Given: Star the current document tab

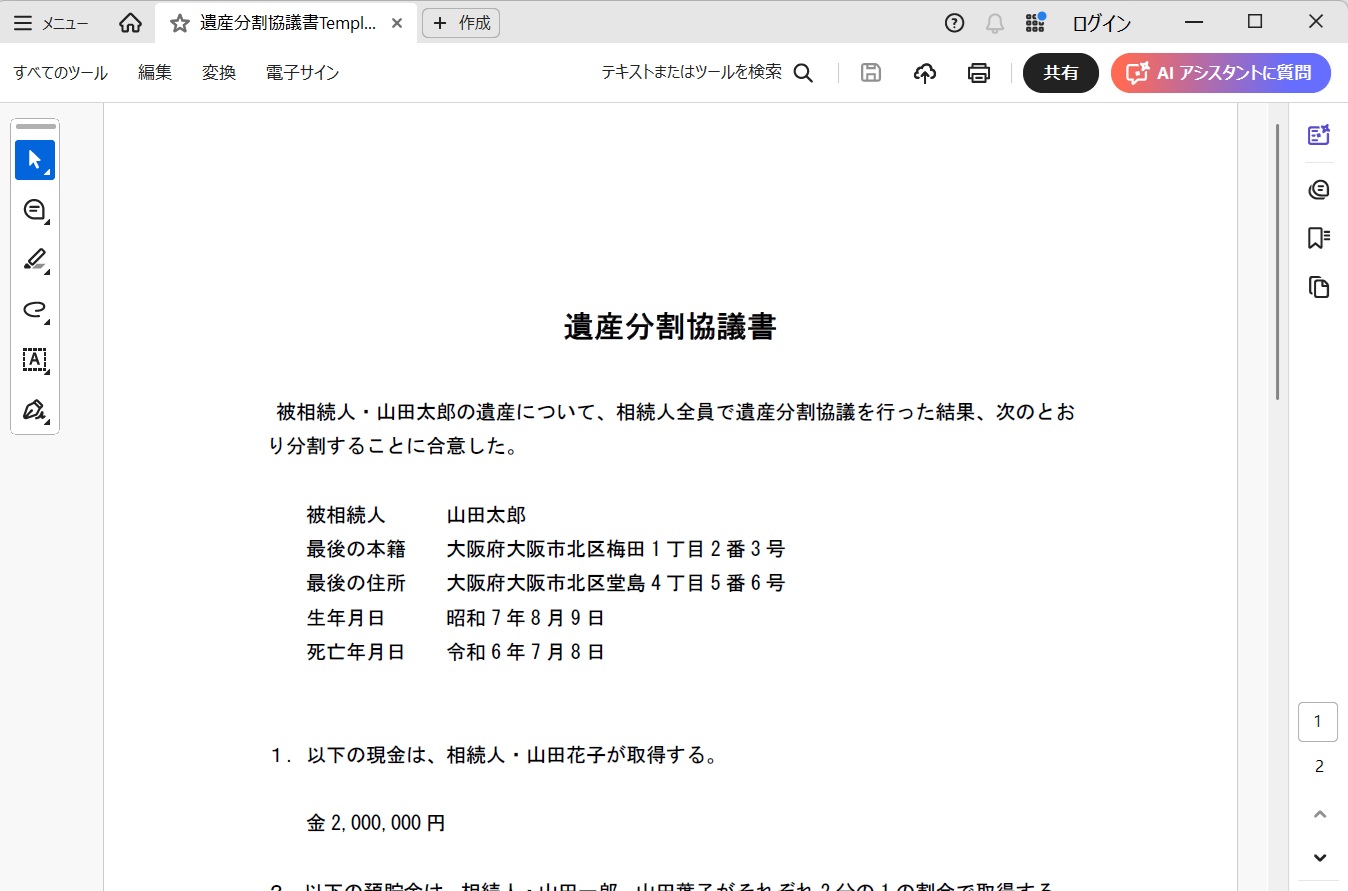Looking at the screenshot, I should coord(180,23).
